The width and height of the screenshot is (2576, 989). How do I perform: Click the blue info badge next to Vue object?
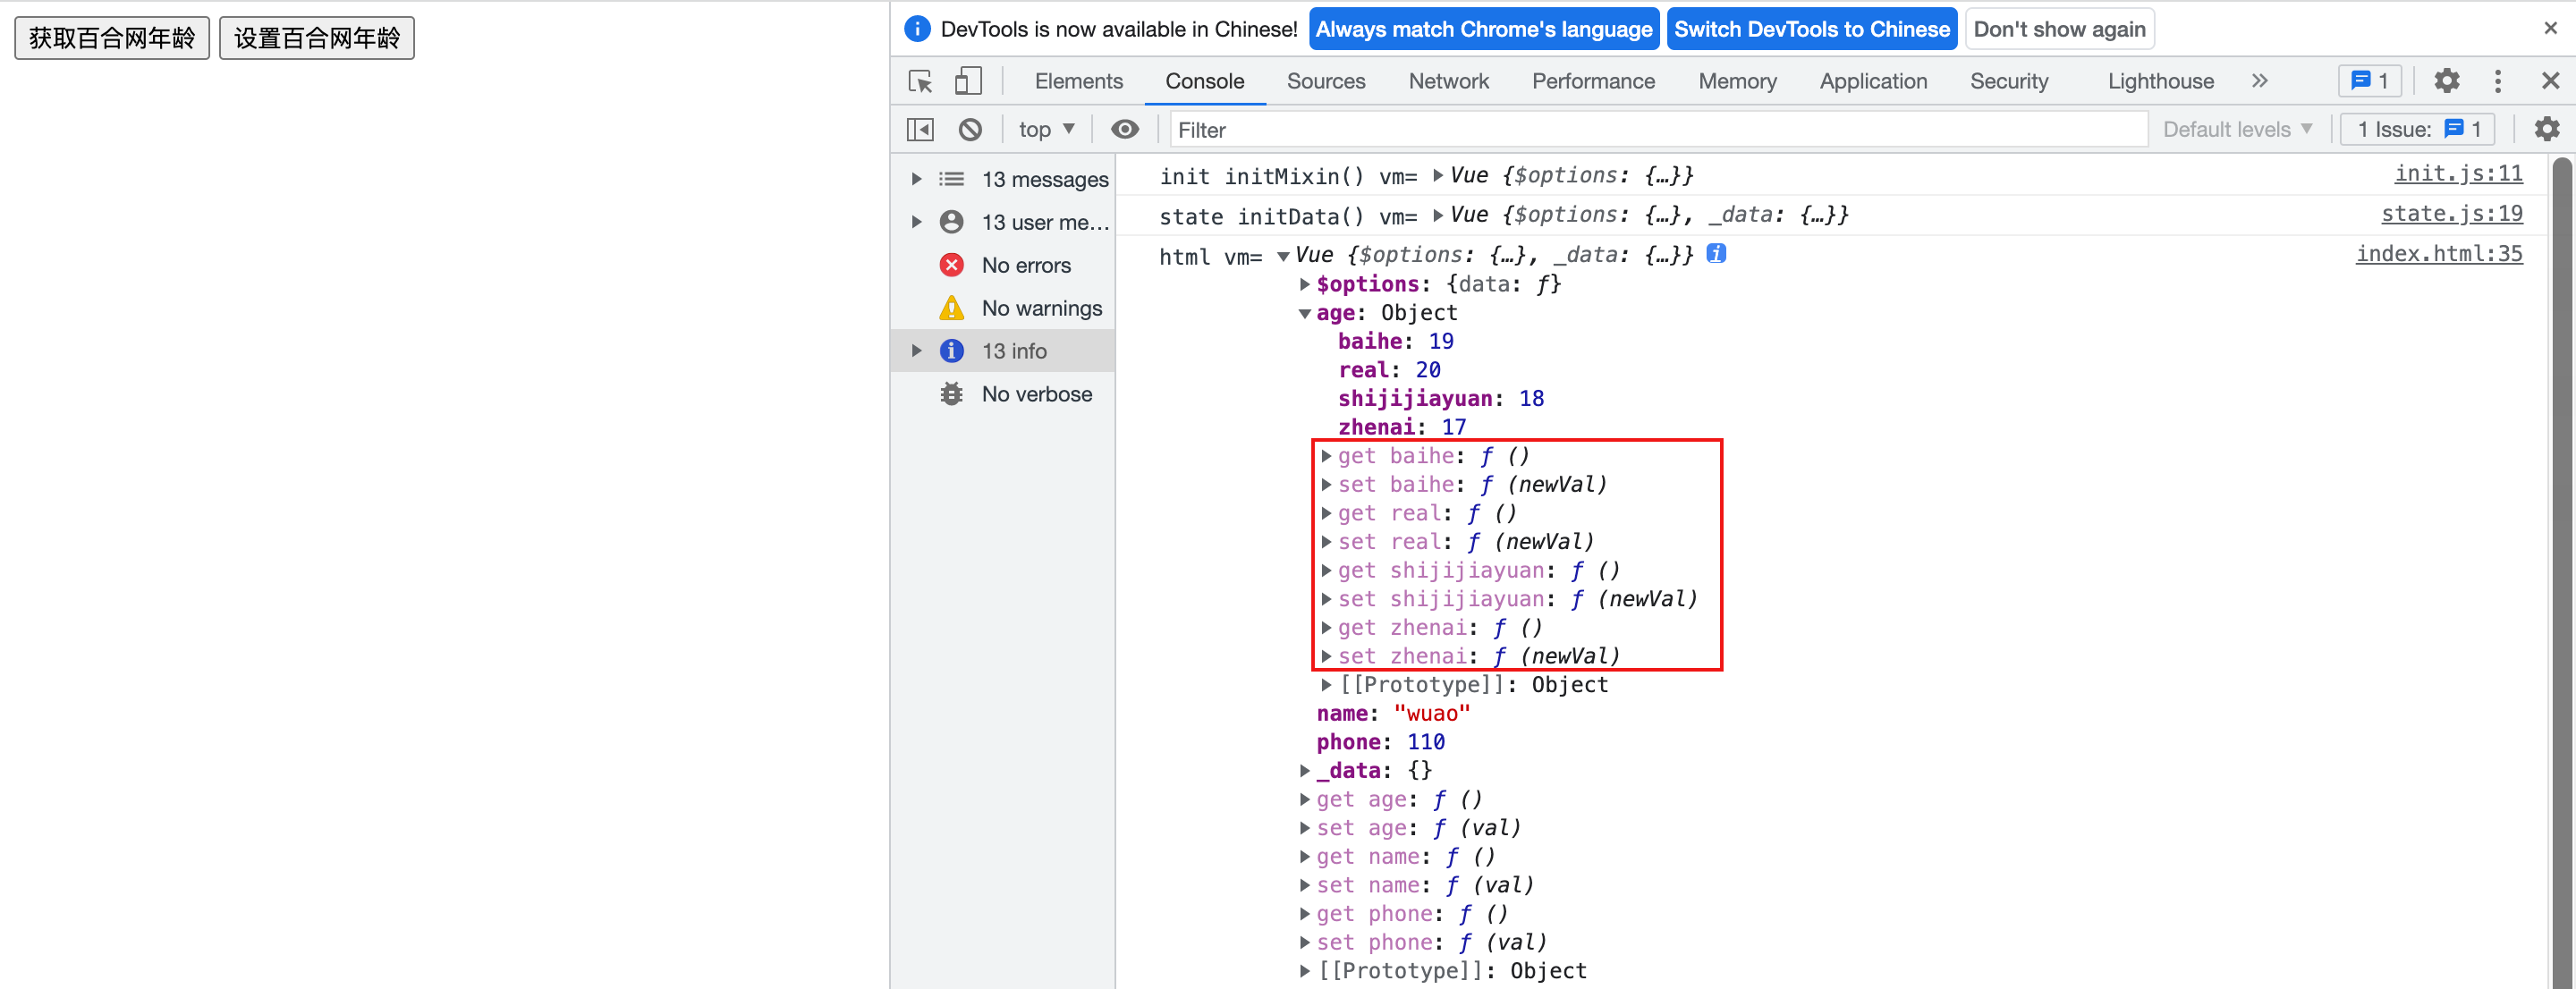pyautogui.click(x=1716, y=254)
